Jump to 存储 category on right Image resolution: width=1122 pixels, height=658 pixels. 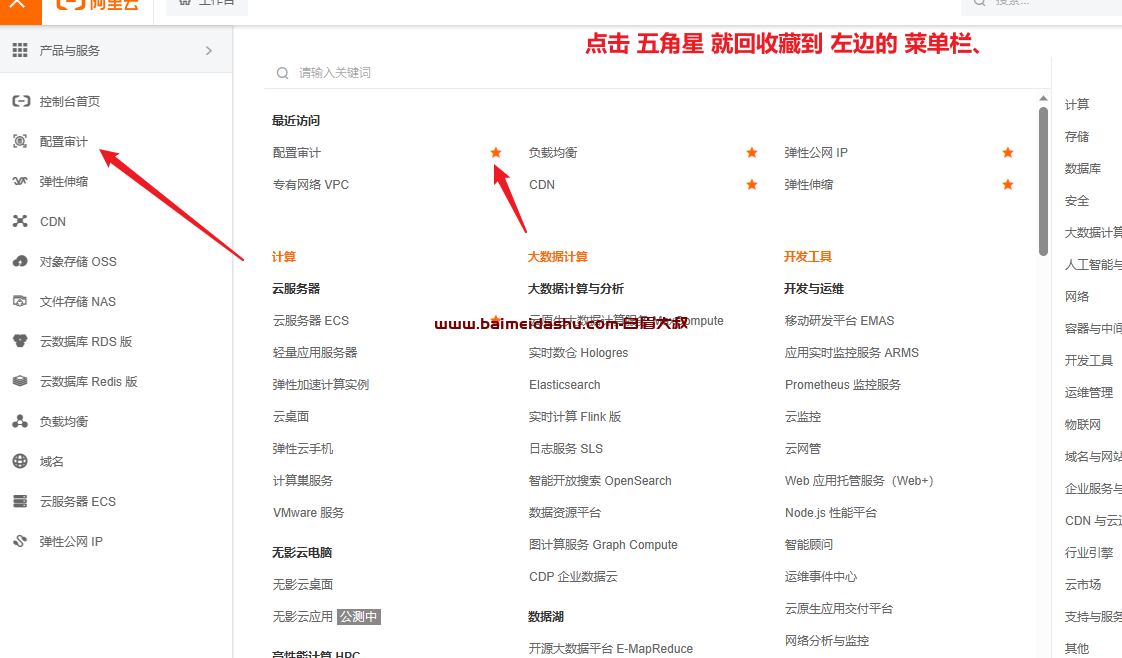click(x=1077, y=137)
